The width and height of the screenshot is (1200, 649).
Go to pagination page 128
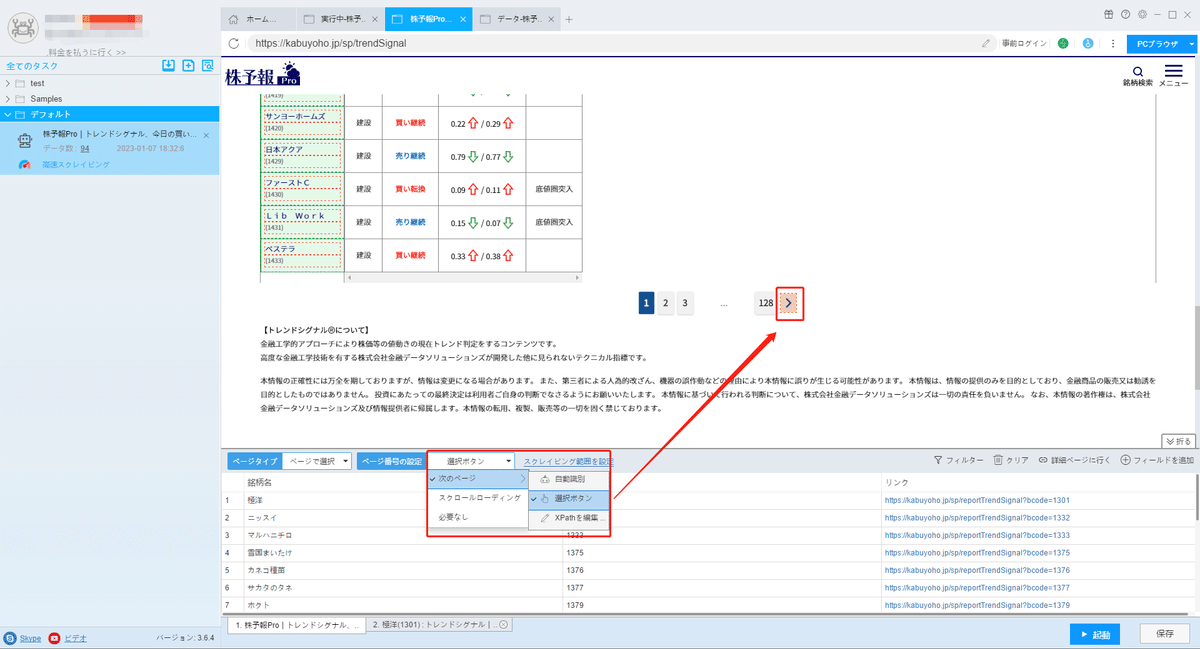pyautogui.click(x=765, y=303)
